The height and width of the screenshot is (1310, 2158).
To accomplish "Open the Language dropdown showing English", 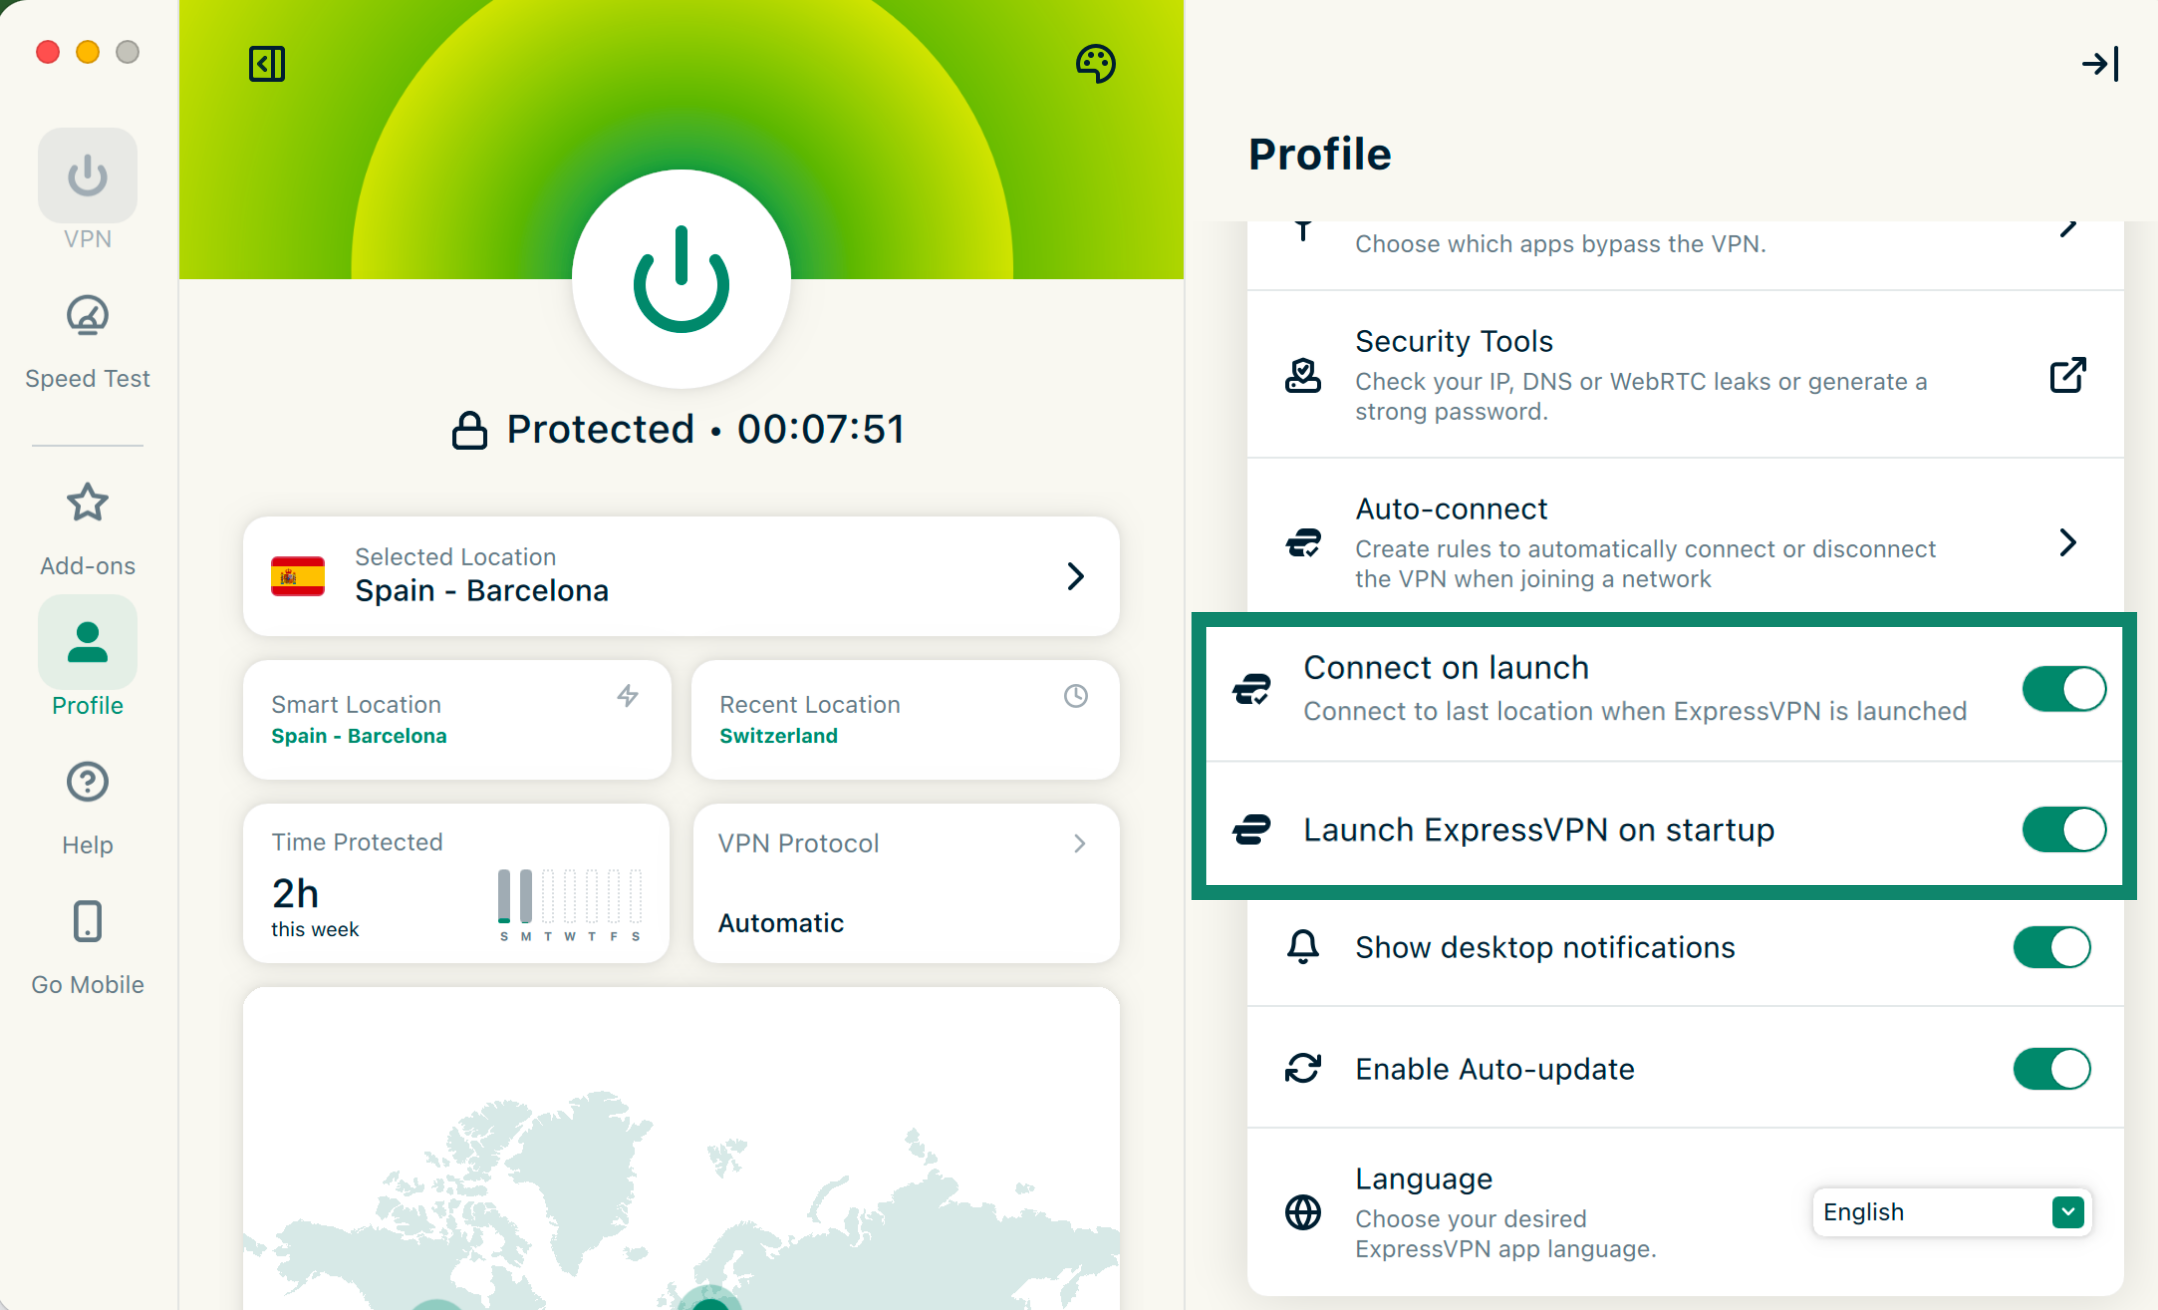I will (x=1951, y=1212).
